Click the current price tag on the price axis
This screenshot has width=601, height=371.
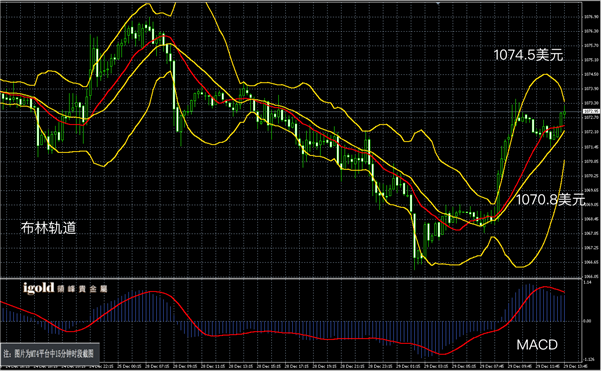(x=591, y=112)
